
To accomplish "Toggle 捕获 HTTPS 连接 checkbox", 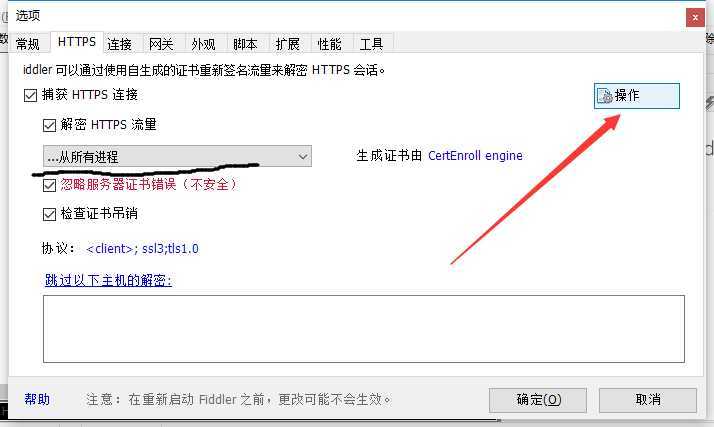I will [x=31, y=96].
